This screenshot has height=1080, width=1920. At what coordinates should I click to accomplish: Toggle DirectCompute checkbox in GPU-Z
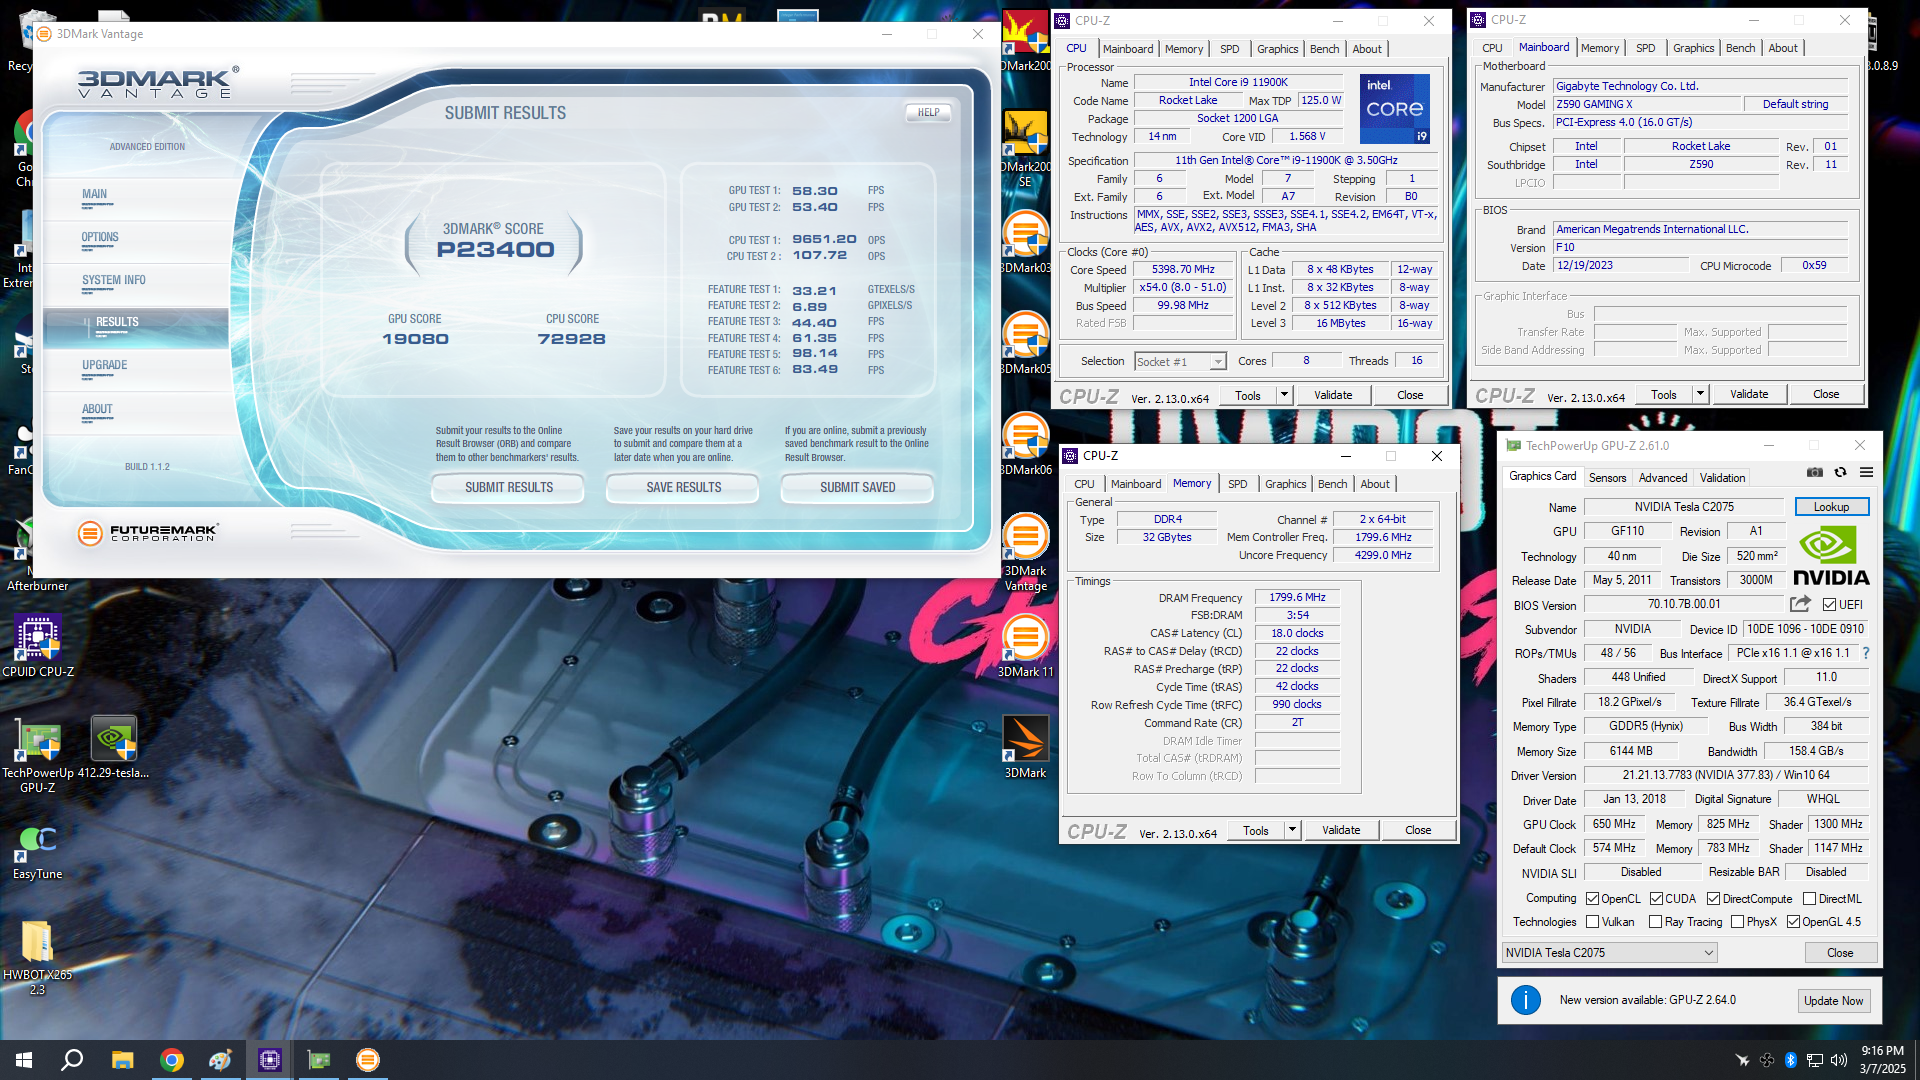pyautogui.click(x=1714, y=899)
